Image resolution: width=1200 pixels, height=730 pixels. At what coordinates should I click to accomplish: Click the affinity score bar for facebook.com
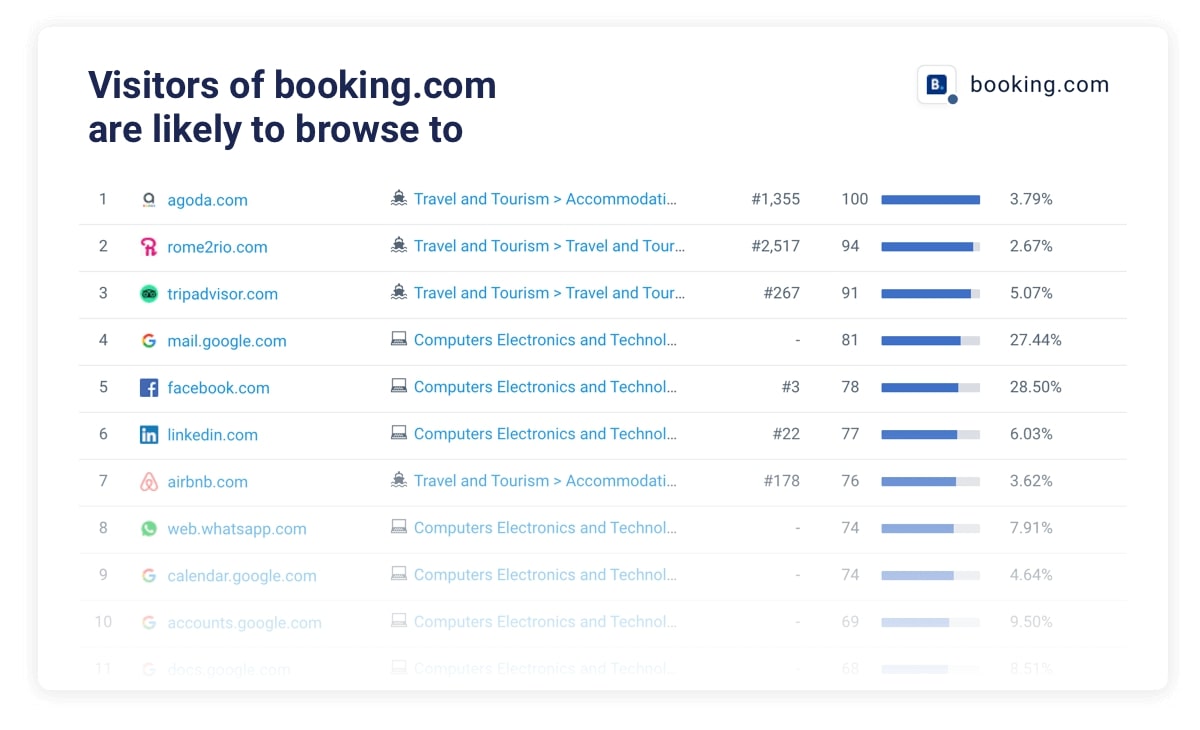(x=928, y=387)
